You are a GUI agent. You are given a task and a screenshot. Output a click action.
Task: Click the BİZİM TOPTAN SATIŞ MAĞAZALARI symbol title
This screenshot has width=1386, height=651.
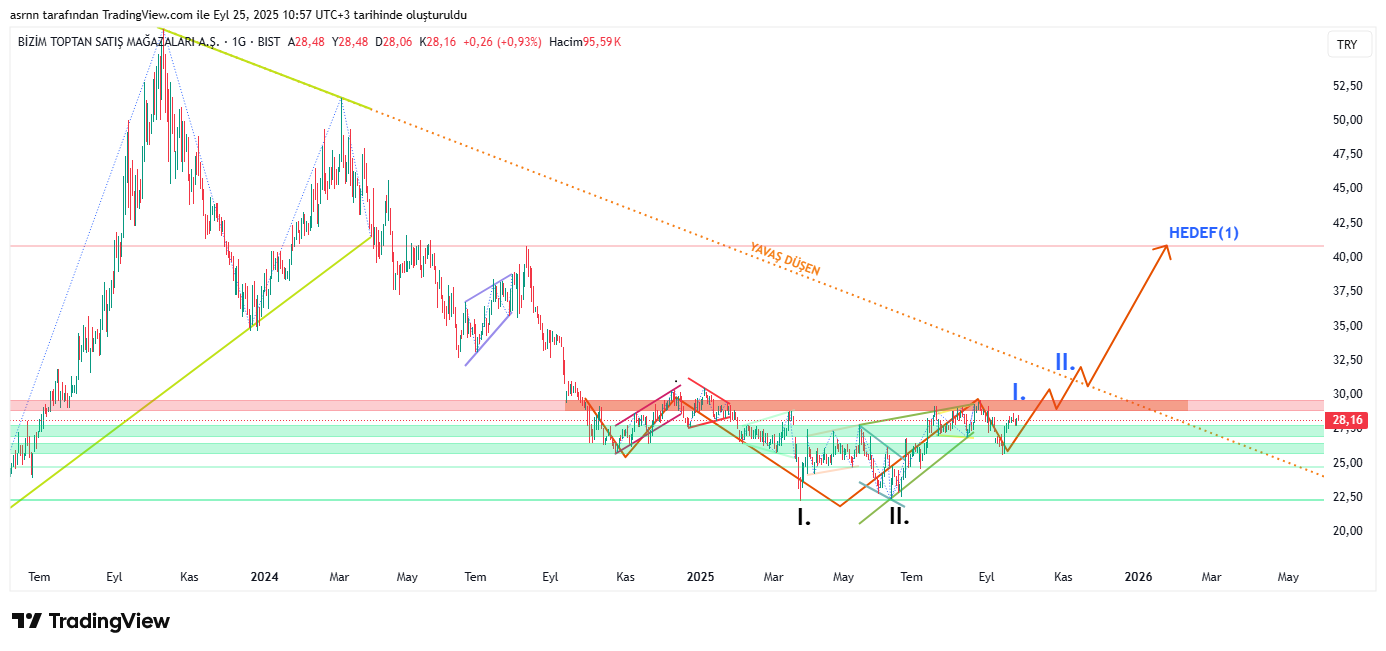[x=117, y=42]
